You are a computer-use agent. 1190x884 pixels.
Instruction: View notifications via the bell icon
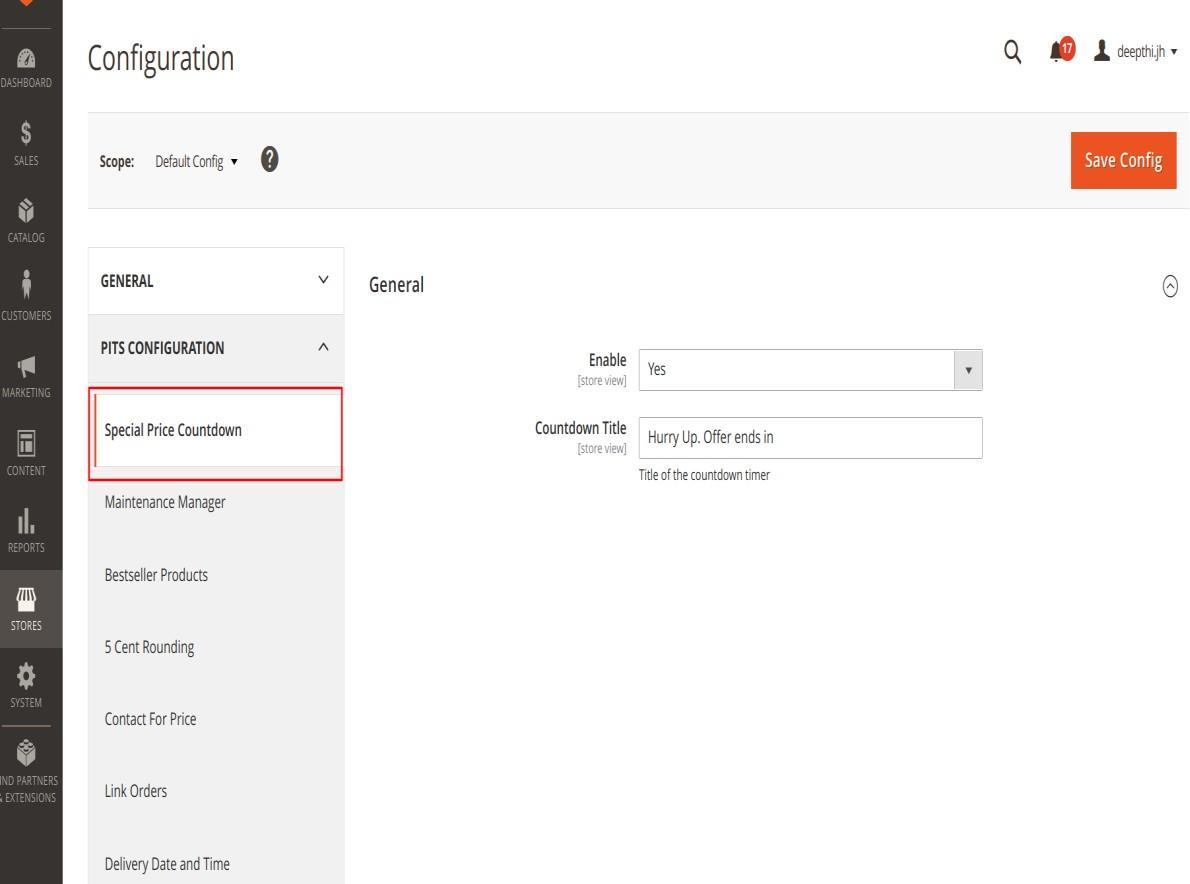coord(1061,51)
